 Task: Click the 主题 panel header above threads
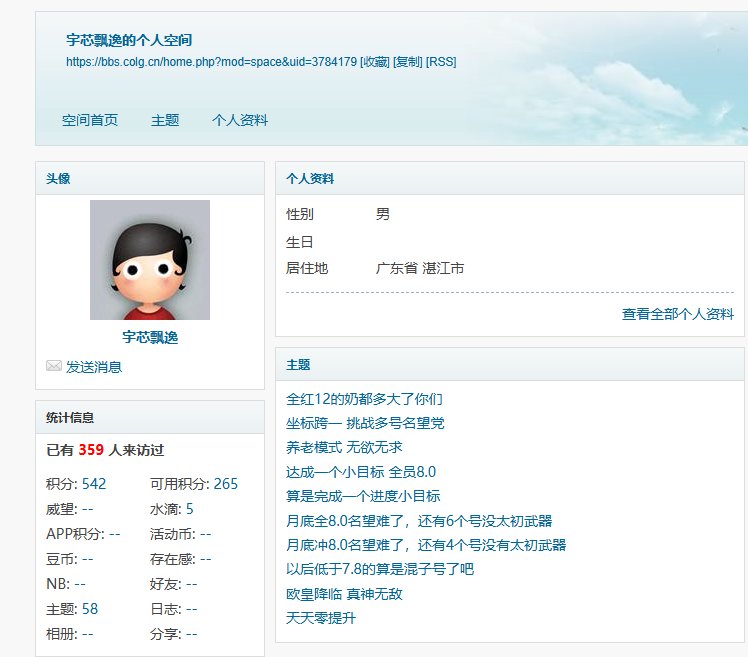pyautogui.click(x=509, y=365)
